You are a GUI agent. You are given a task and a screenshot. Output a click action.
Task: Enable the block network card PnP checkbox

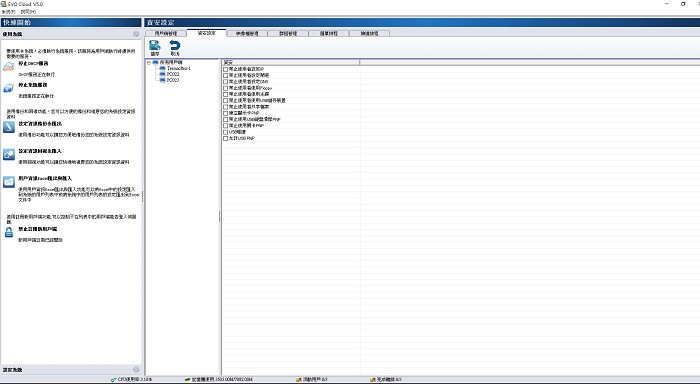click(225, 126)
